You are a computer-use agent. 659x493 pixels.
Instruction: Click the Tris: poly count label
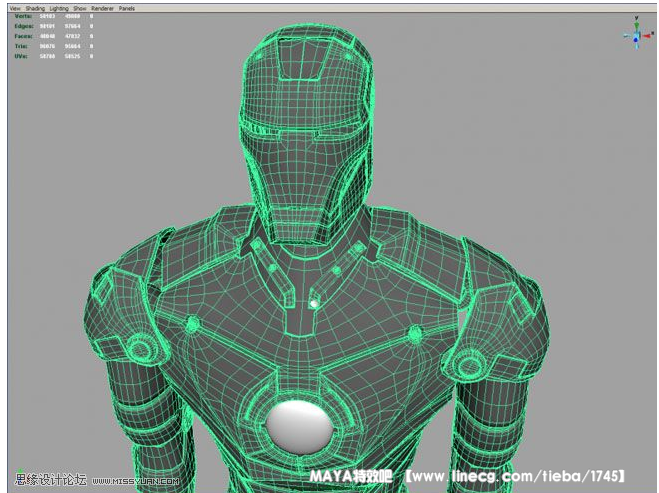point(21,46)
